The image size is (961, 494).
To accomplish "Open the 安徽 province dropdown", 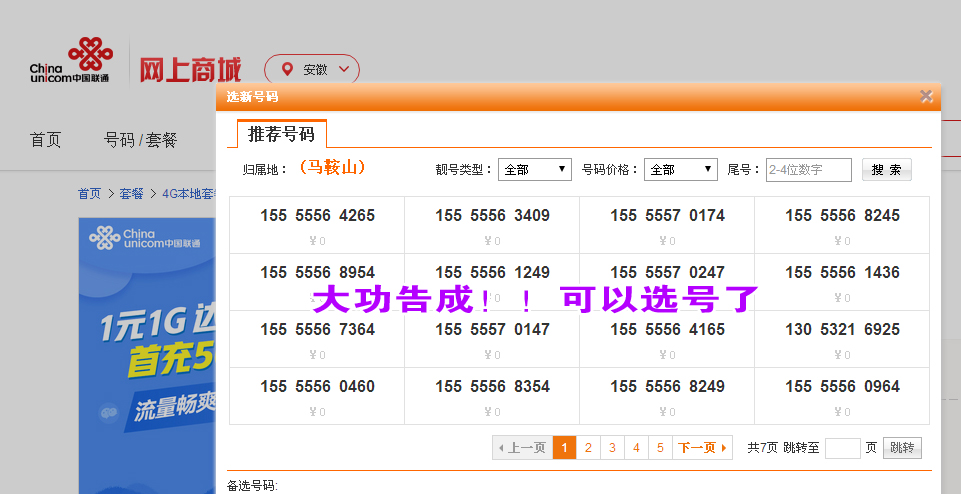I will click(312, 70).
